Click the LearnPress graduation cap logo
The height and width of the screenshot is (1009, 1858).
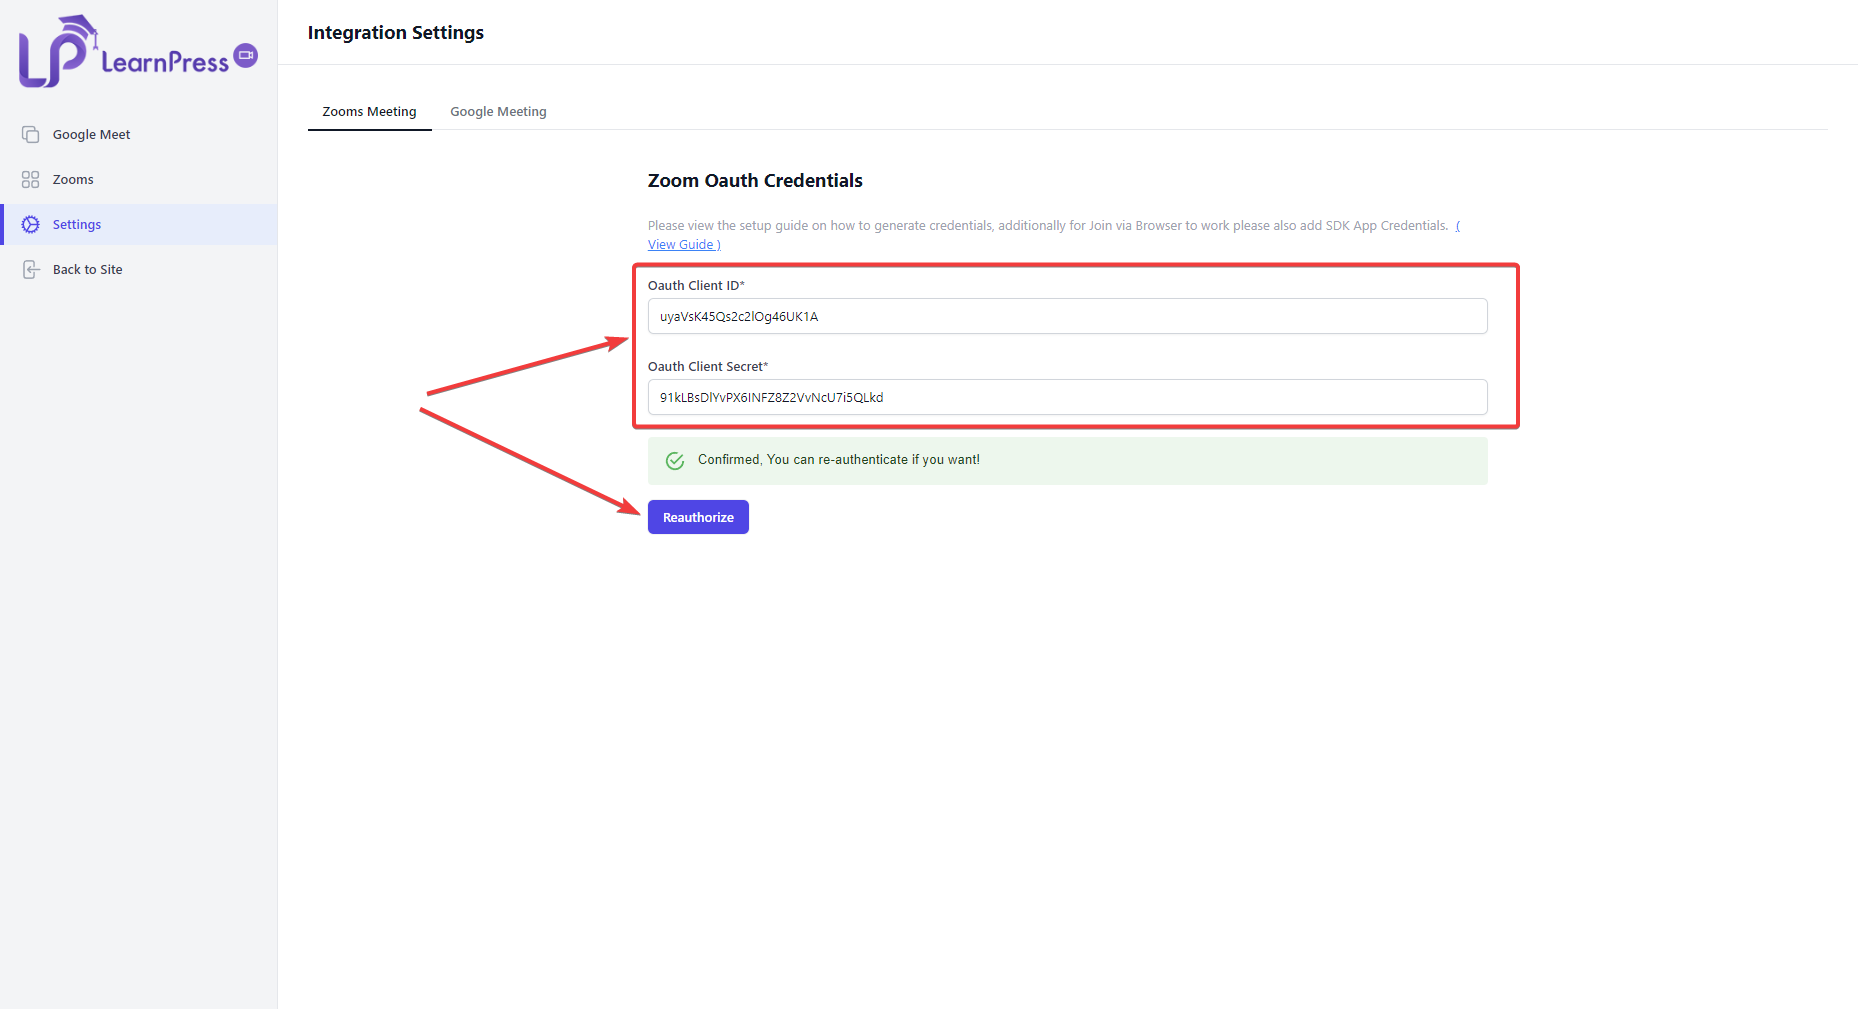tap(56, 52)
